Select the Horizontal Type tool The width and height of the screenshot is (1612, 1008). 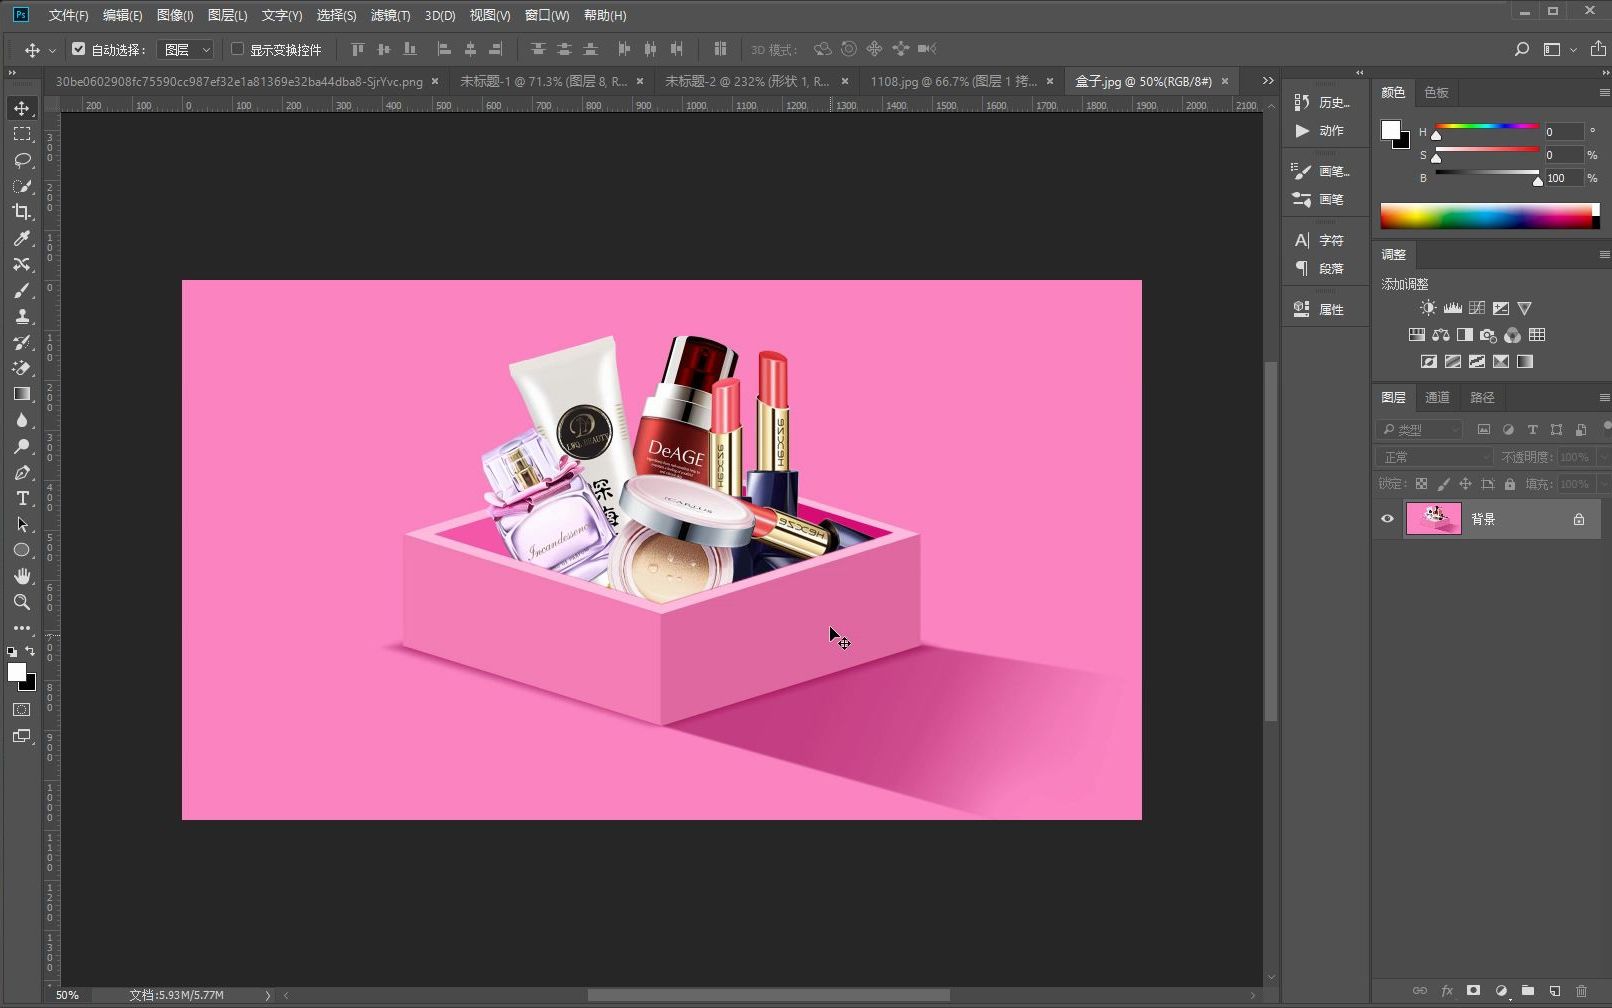tap(21, 498)
